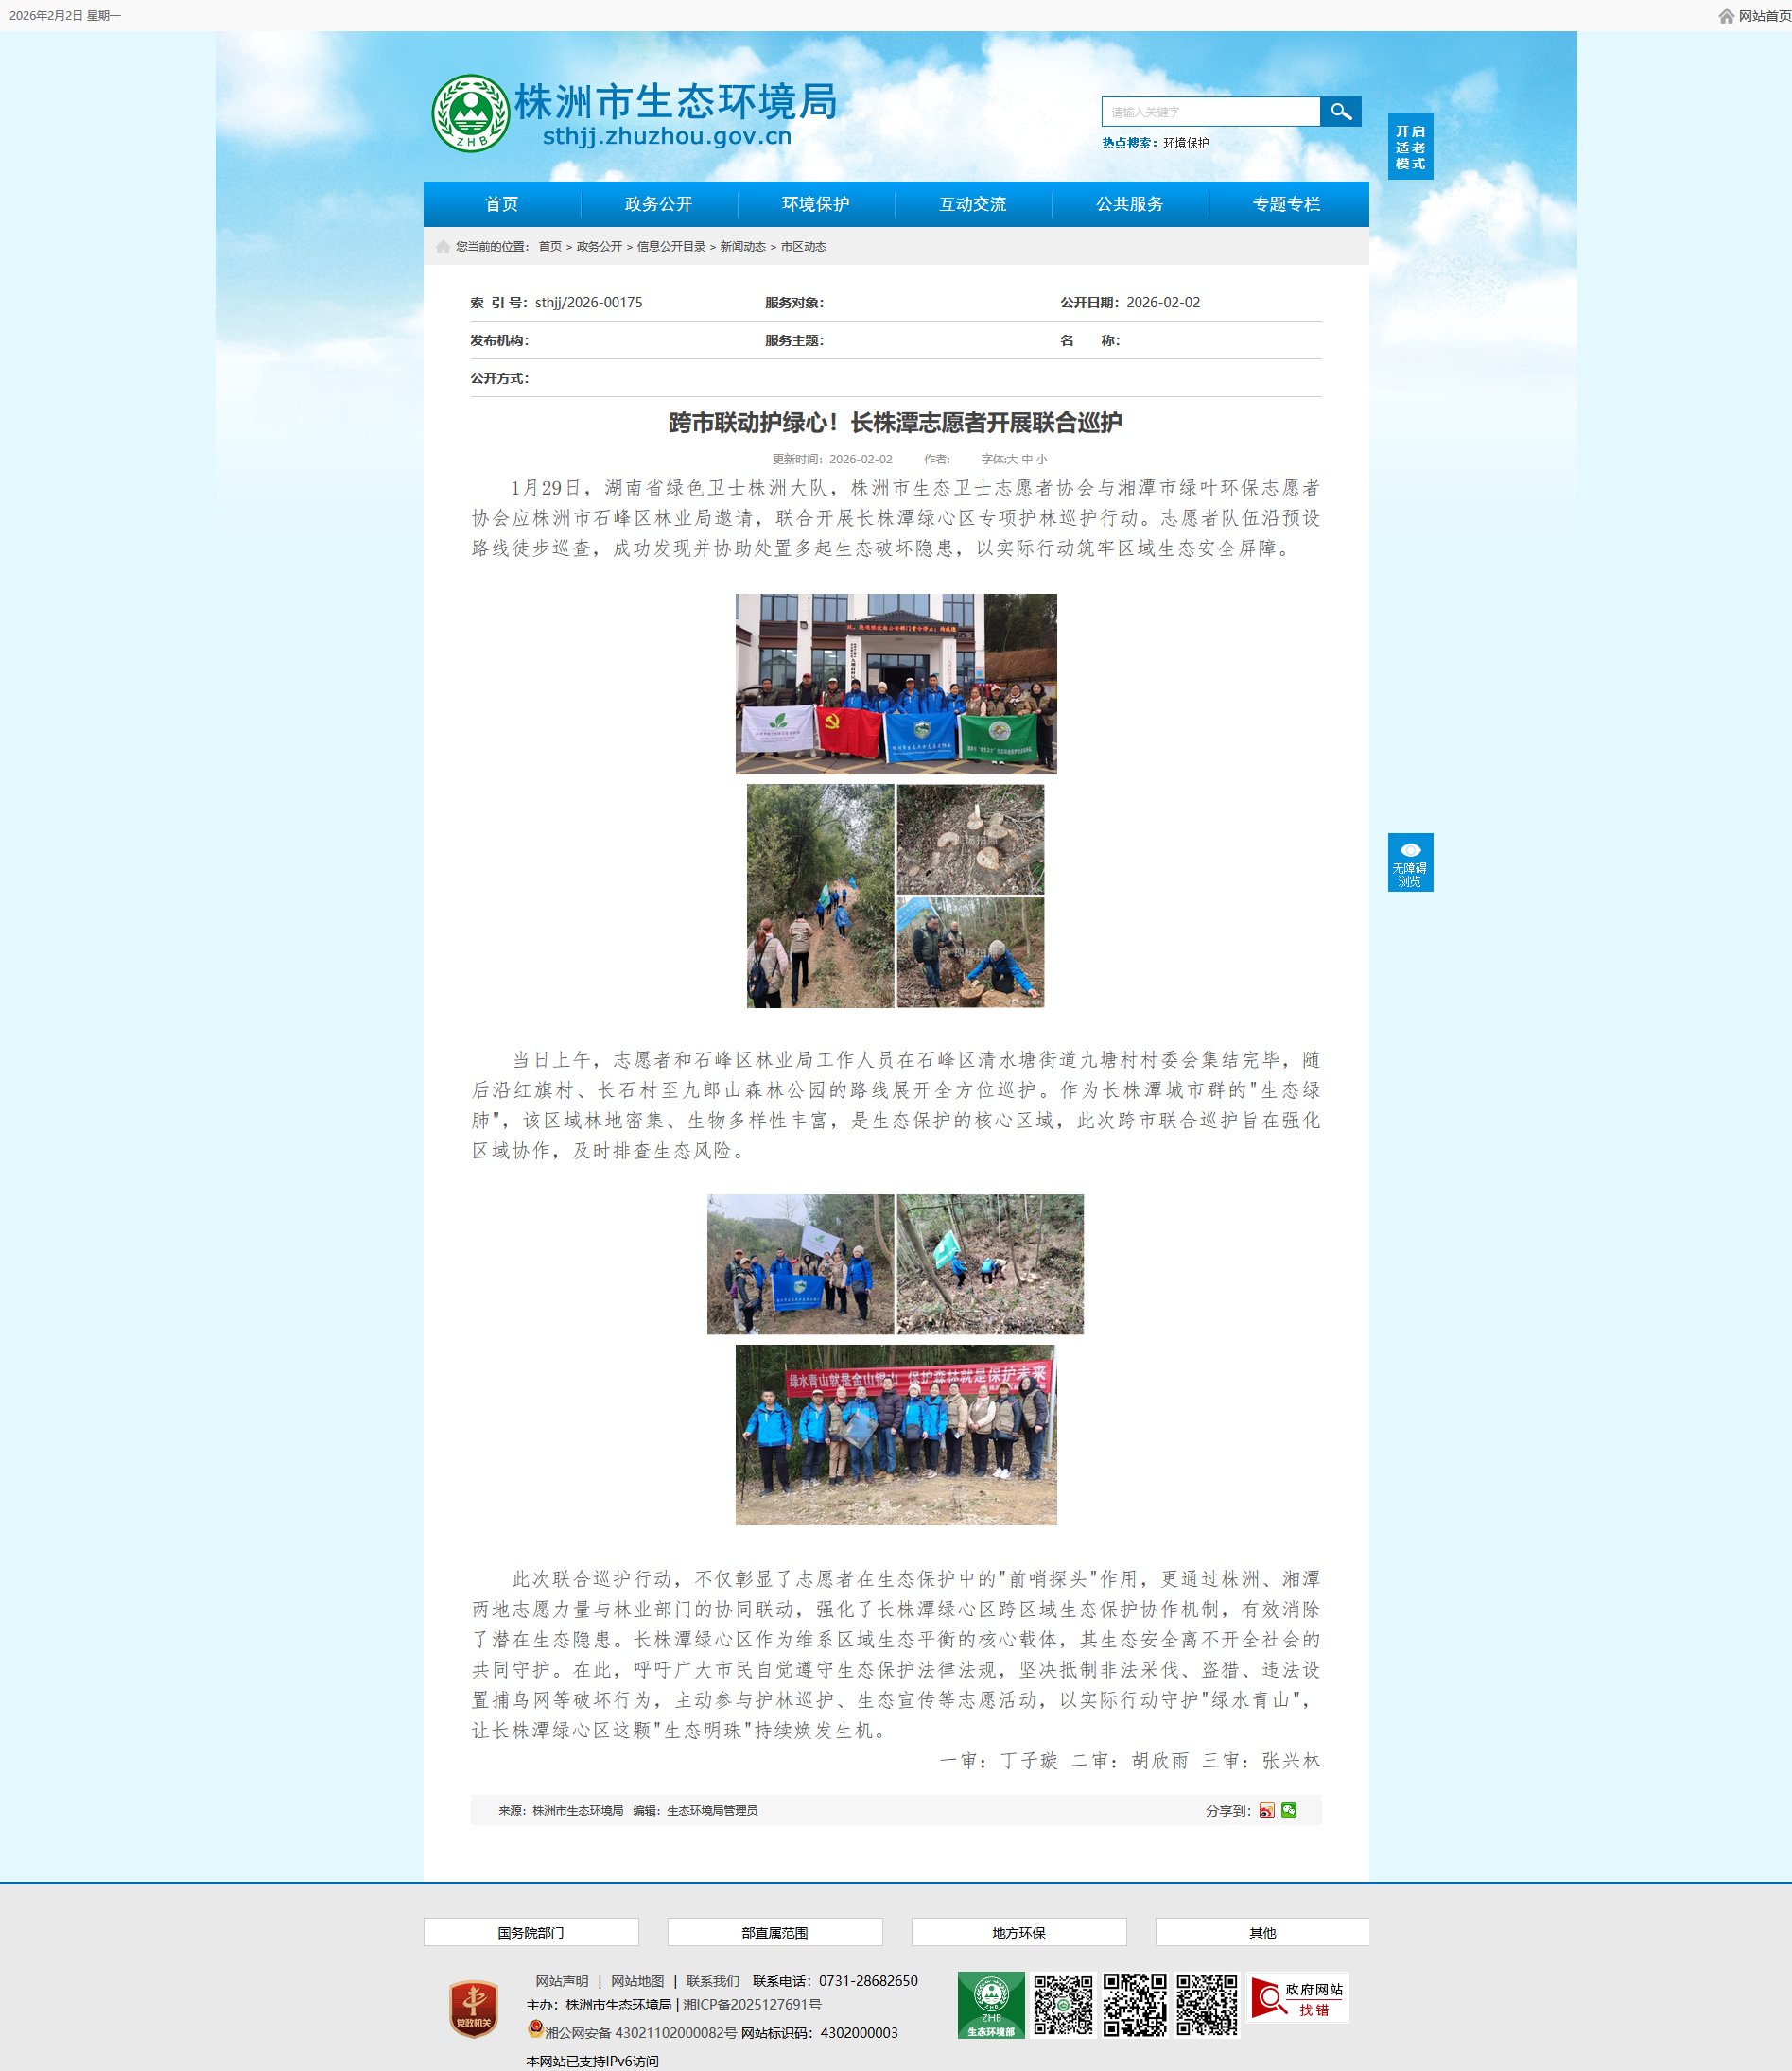Click the WeChat share icon
The image size is (1792, 2071).
[x=1289, y=1810]
